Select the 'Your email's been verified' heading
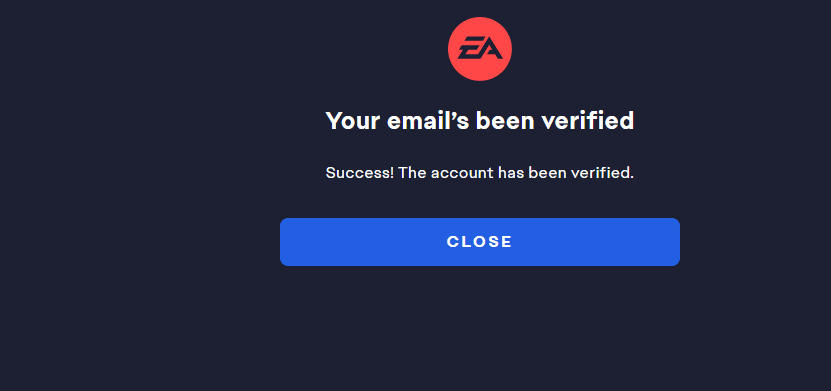Screen dimensions: 831x391 pyautogui.click(x=480, y=121)
